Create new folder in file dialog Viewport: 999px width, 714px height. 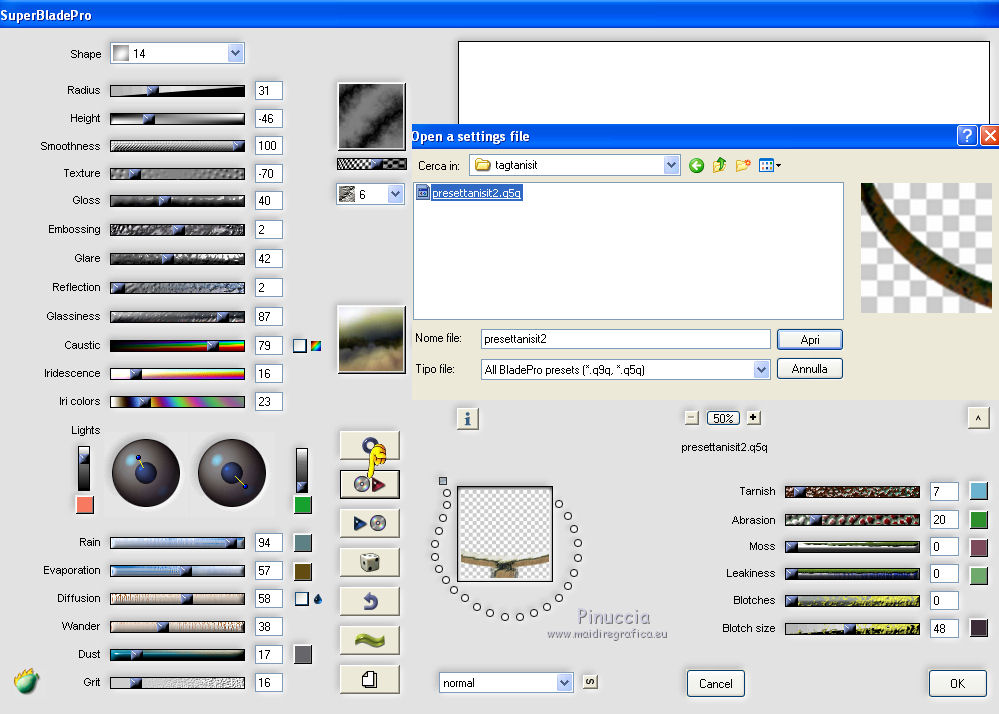click(x=743, y=165)
